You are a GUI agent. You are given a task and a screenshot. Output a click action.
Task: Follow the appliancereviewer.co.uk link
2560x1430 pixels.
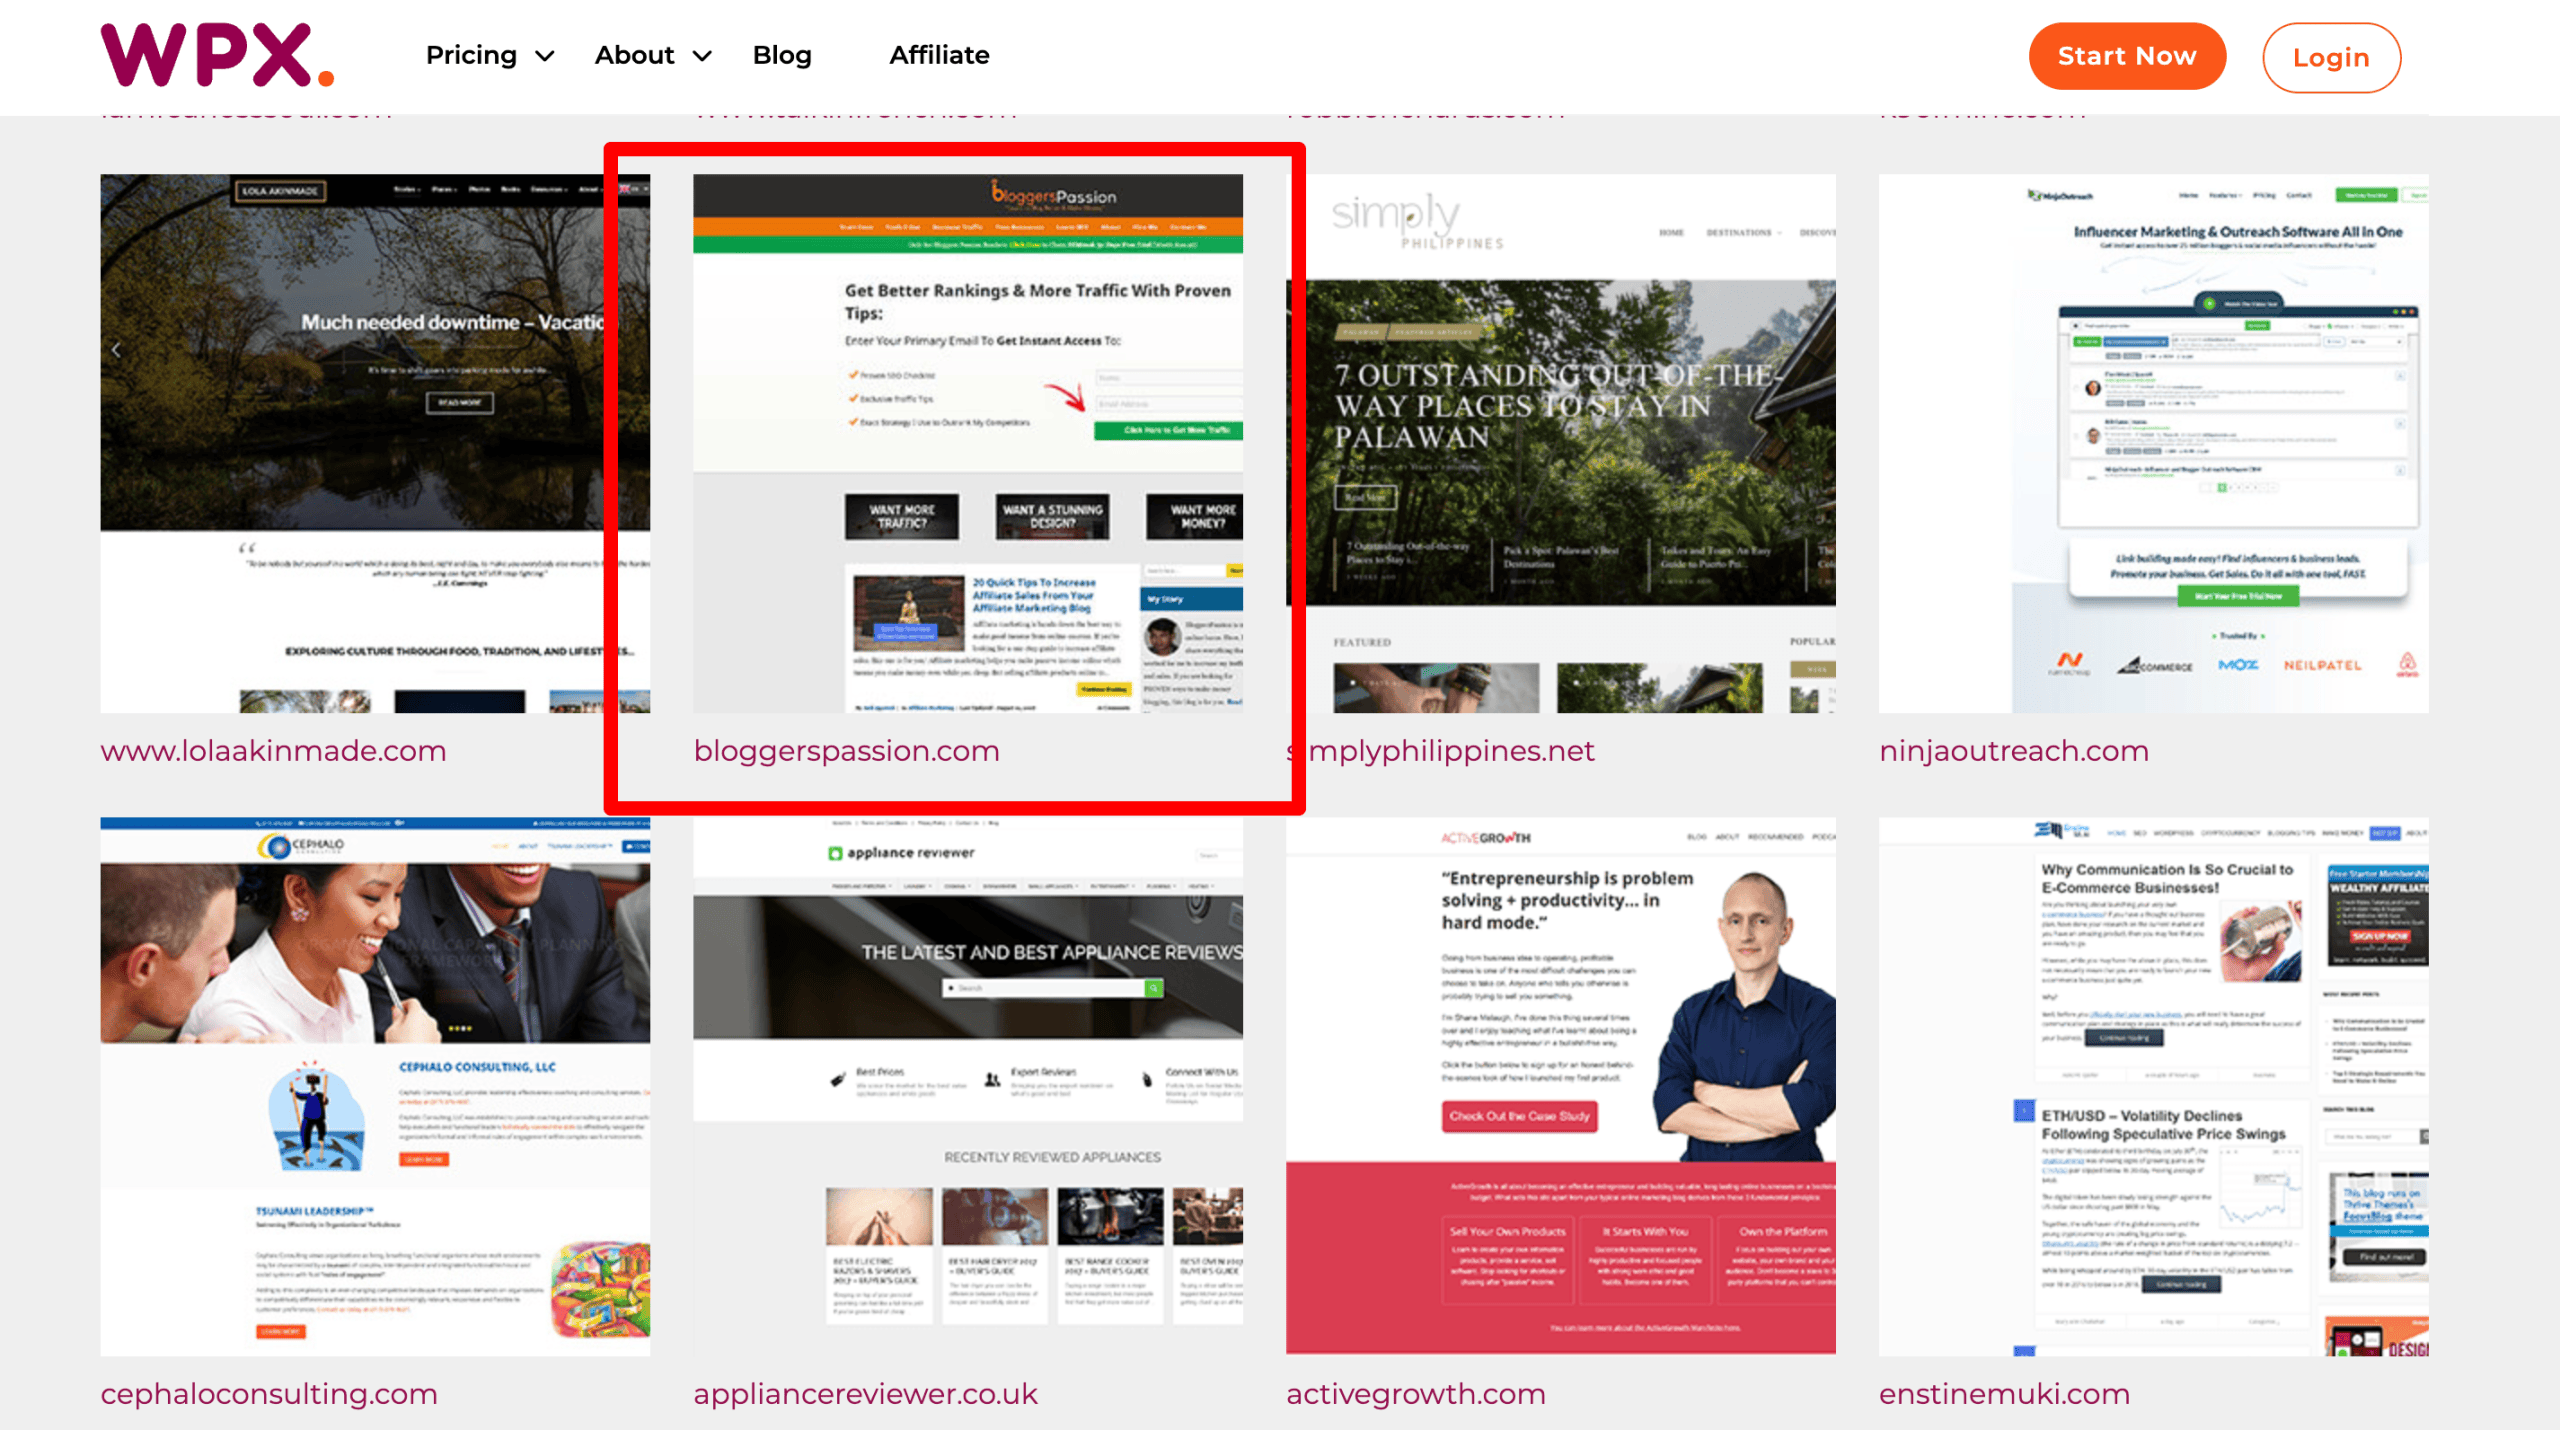click(865, 1394)
